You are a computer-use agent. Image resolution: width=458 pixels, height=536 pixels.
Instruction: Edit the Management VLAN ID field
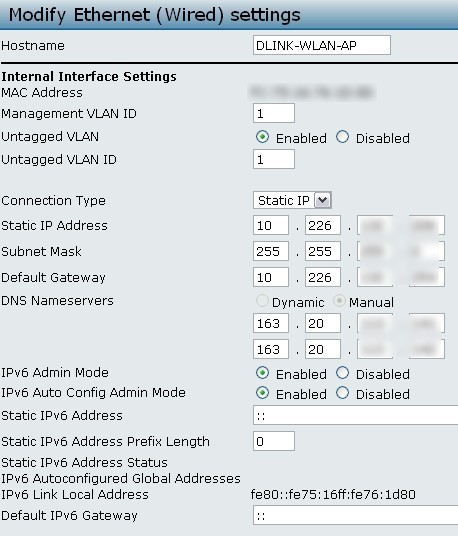click(x=274, y=113)
